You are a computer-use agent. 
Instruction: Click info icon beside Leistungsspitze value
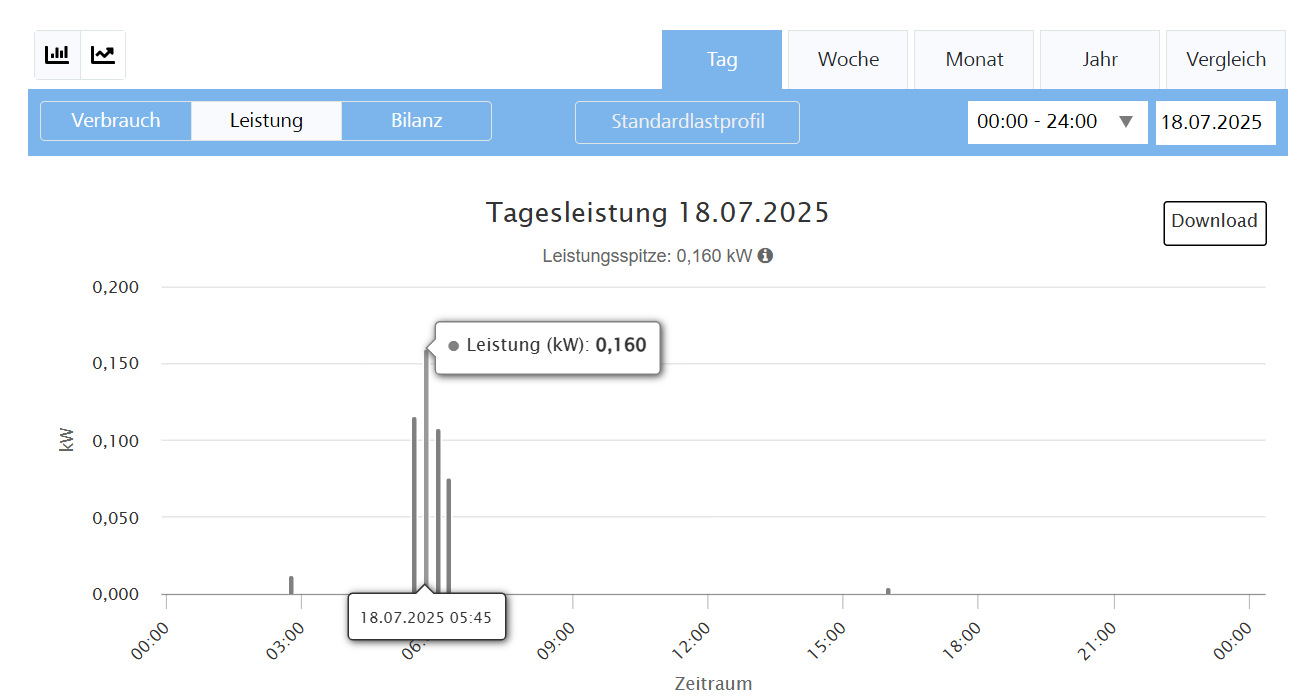click(x=765, y=256)
